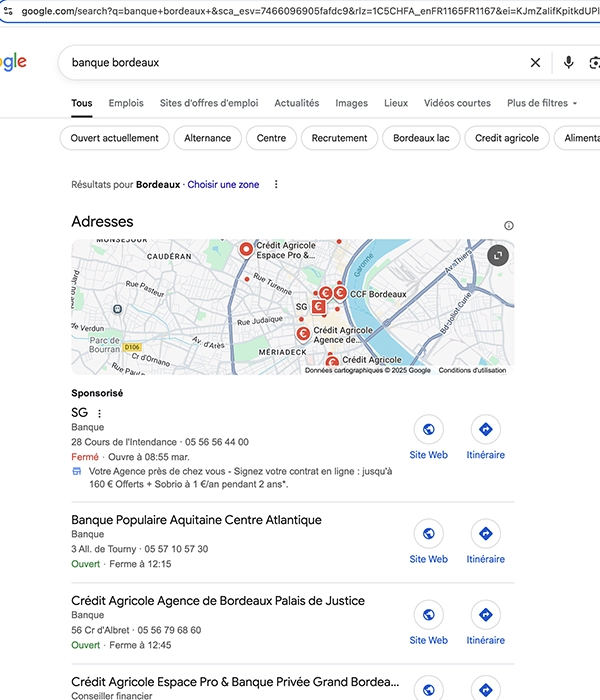
Task: Get directions to Crédit Agricole Palais de Justice
Action: click(x=485, y=614)
